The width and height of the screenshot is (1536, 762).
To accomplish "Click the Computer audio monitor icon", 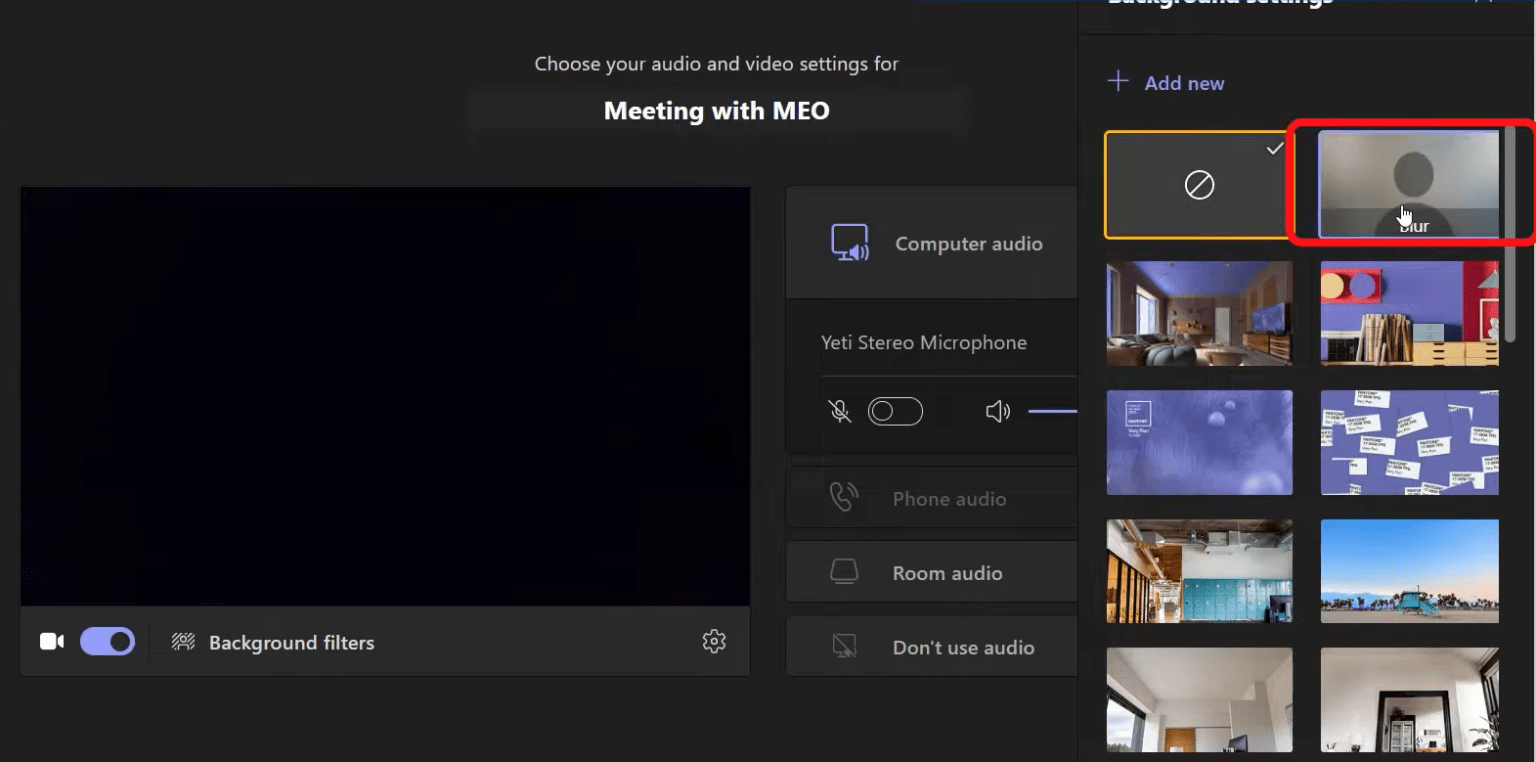I will (850, 243).
